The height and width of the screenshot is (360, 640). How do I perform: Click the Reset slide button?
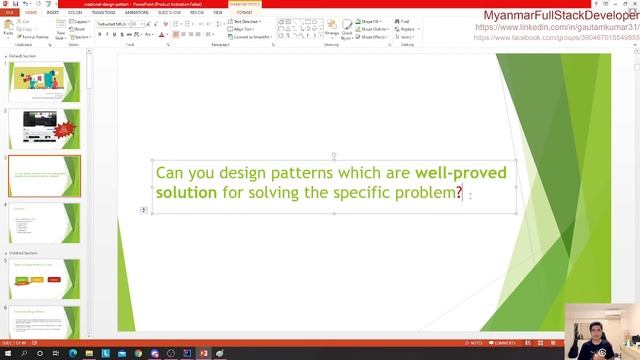click(x=77, y=29)
